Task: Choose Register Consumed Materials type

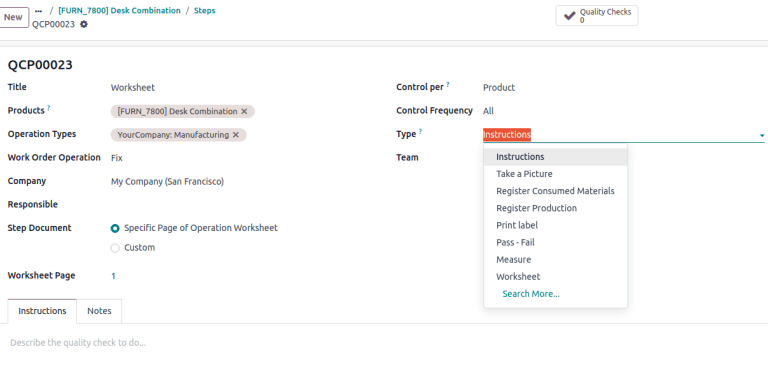Action: point(555,191)
